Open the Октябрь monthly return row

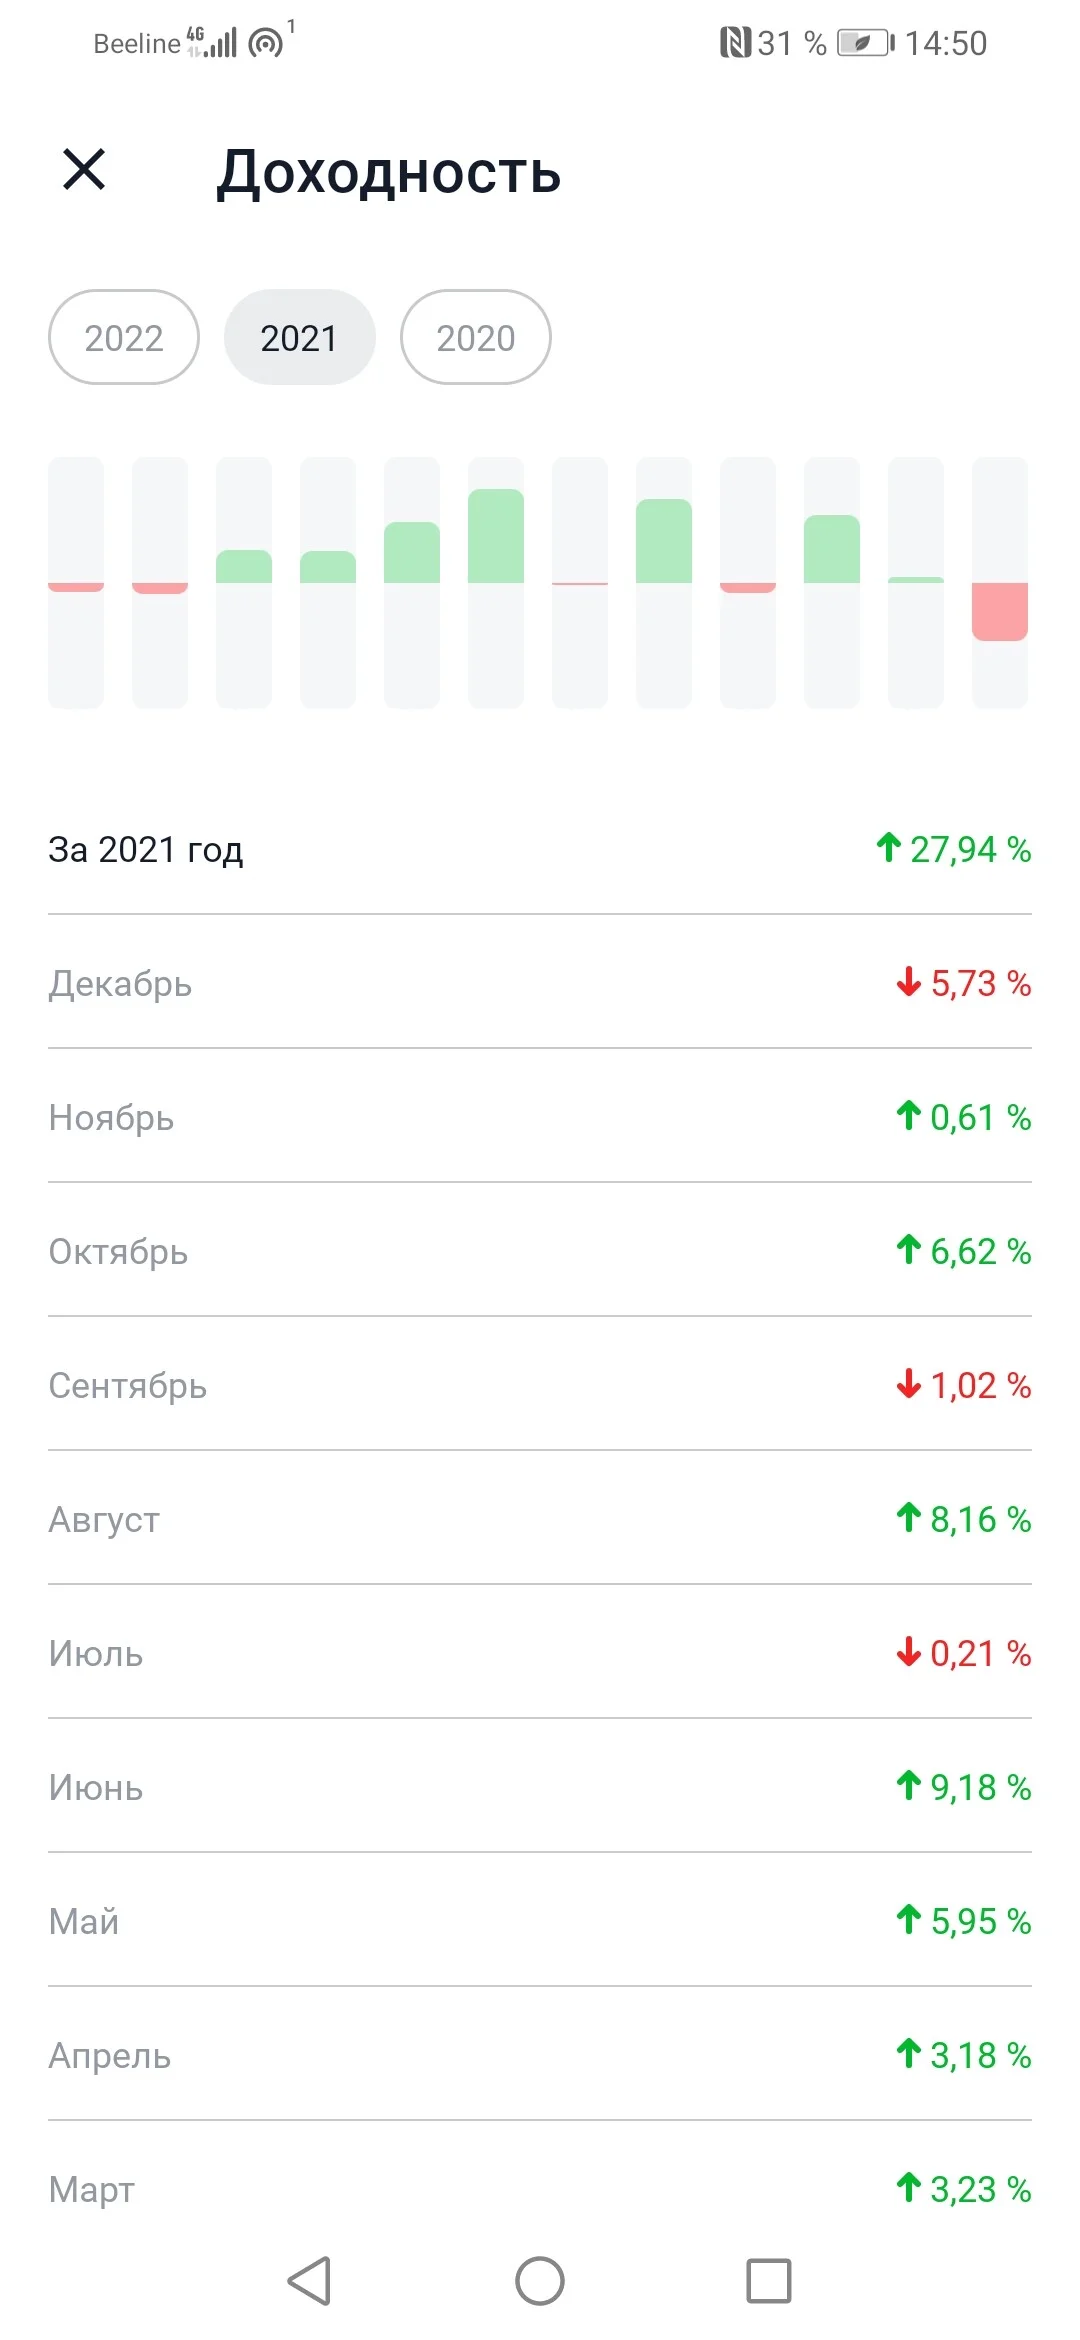click(x=540, y=1250)
